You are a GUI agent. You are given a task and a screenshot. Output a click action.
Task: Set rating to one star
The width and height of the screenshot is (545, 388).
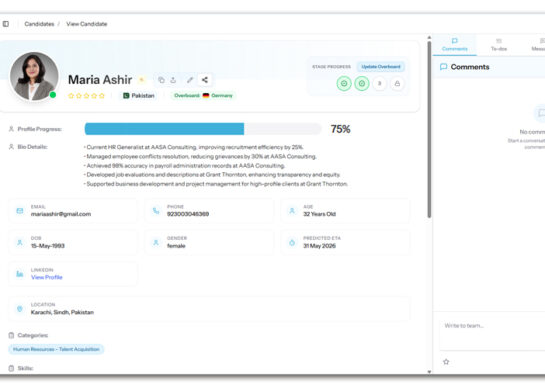click(x=71, y=96)
